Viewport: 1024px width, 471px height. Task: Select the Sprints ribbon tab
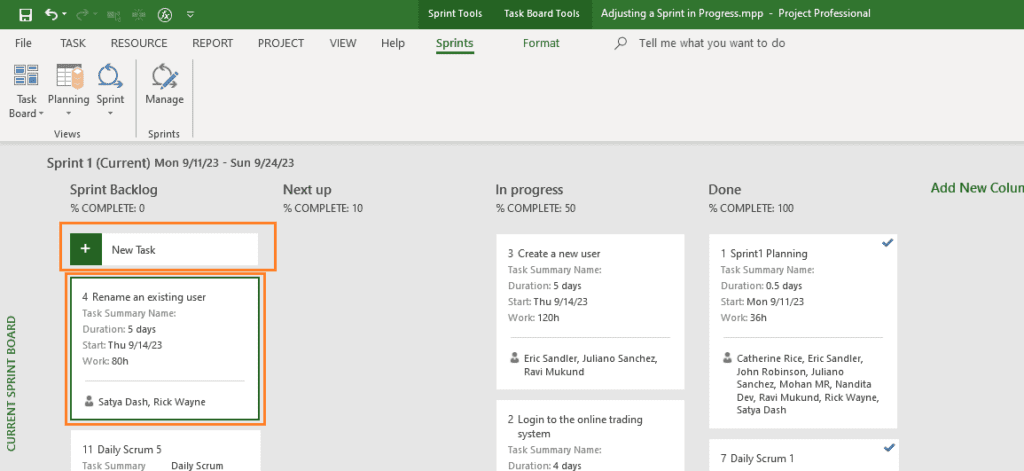[x=455, y=44]
